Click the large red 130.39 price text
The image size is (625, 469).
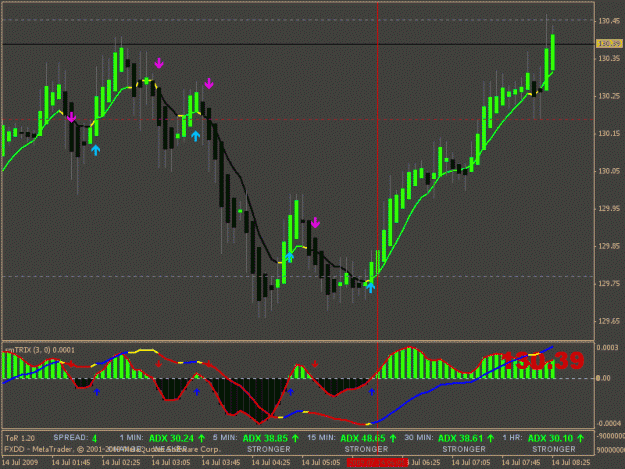(x=543, y=360)
